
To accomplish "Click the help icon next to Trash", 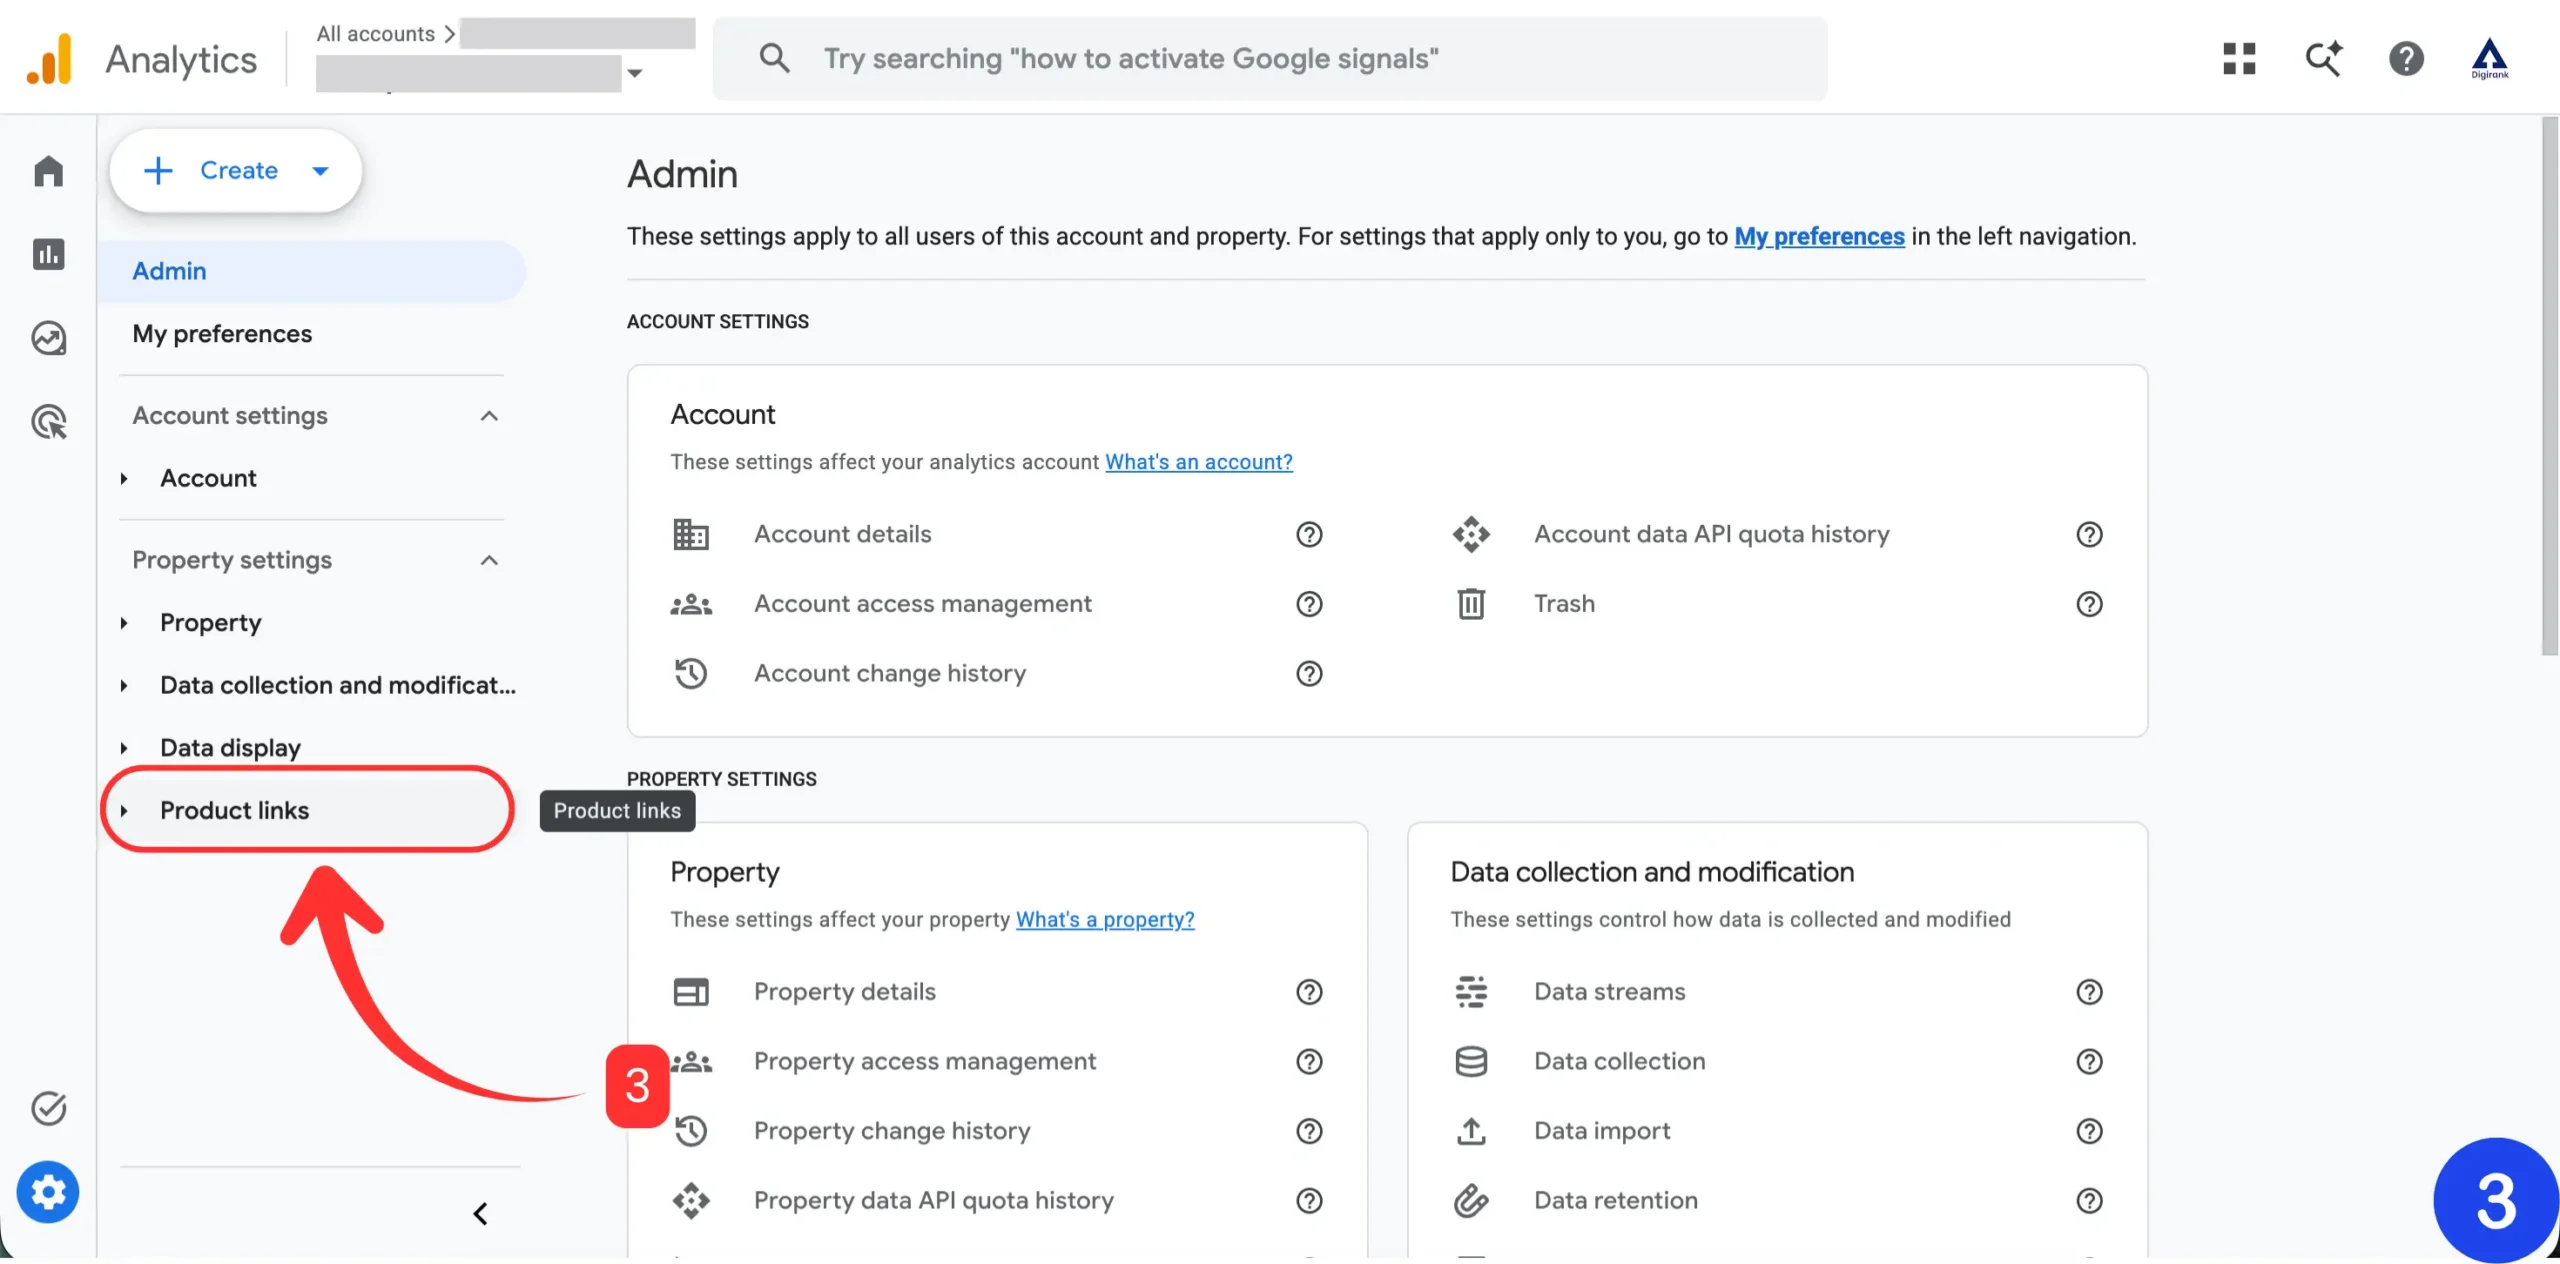I will [x=2089, y=604].
